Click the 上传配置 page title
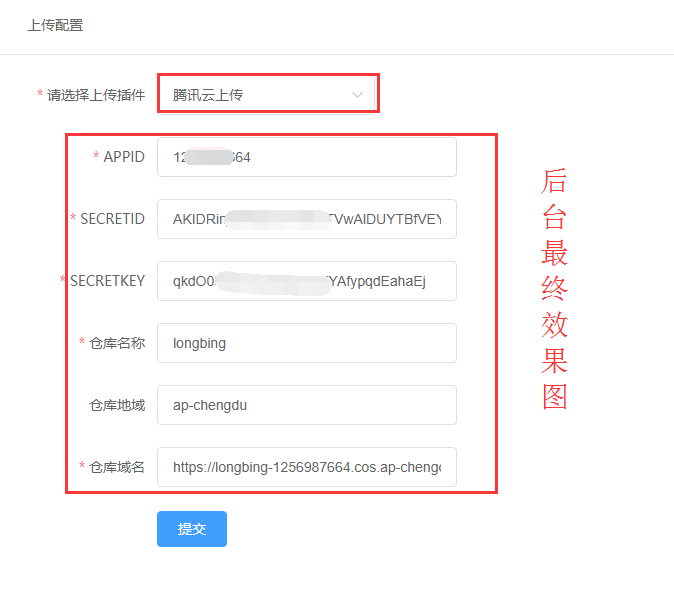Image resolution: width=674 pixels, height=594 pixels. tap(55, 25)
